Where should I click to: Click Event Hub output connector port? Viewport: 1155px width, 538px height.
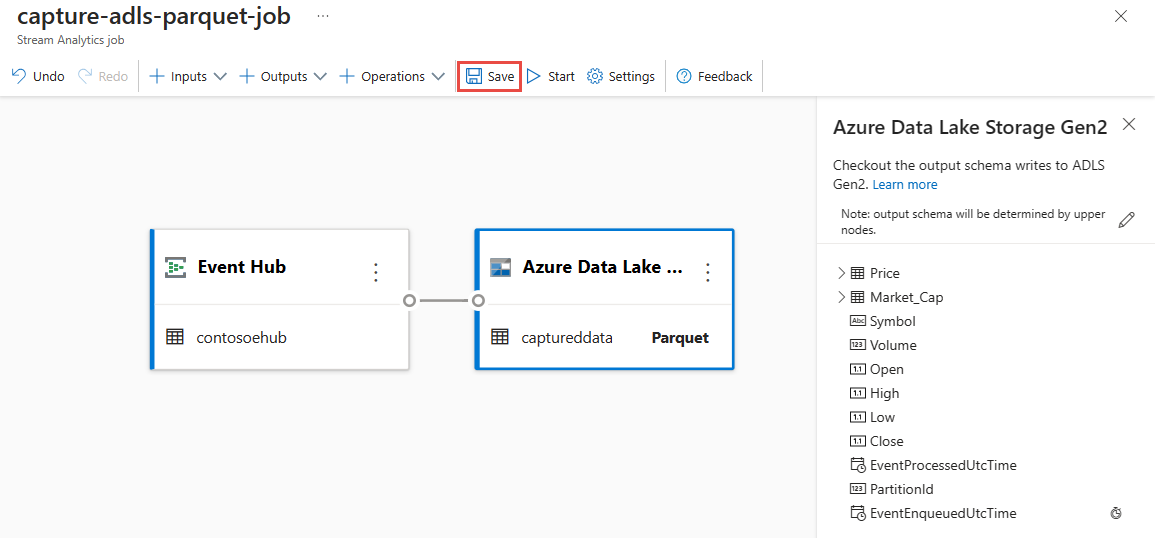pos(410,301)
